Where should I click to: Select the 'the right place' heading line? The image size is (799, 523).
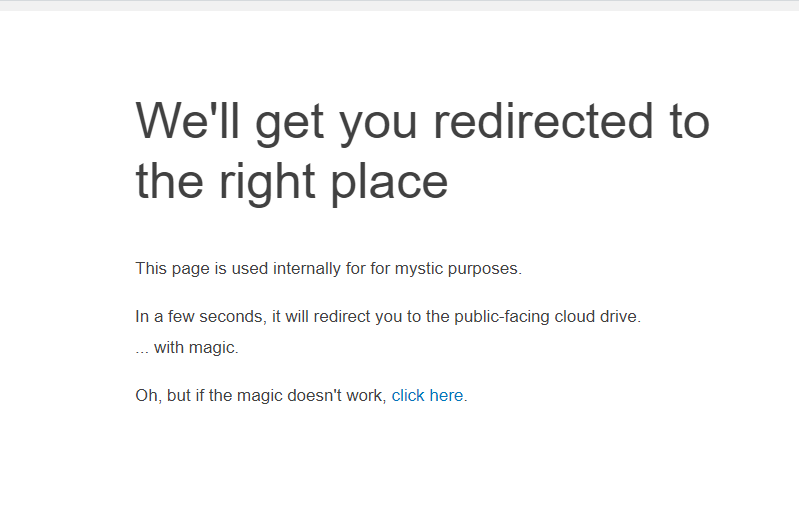point(291,183)
